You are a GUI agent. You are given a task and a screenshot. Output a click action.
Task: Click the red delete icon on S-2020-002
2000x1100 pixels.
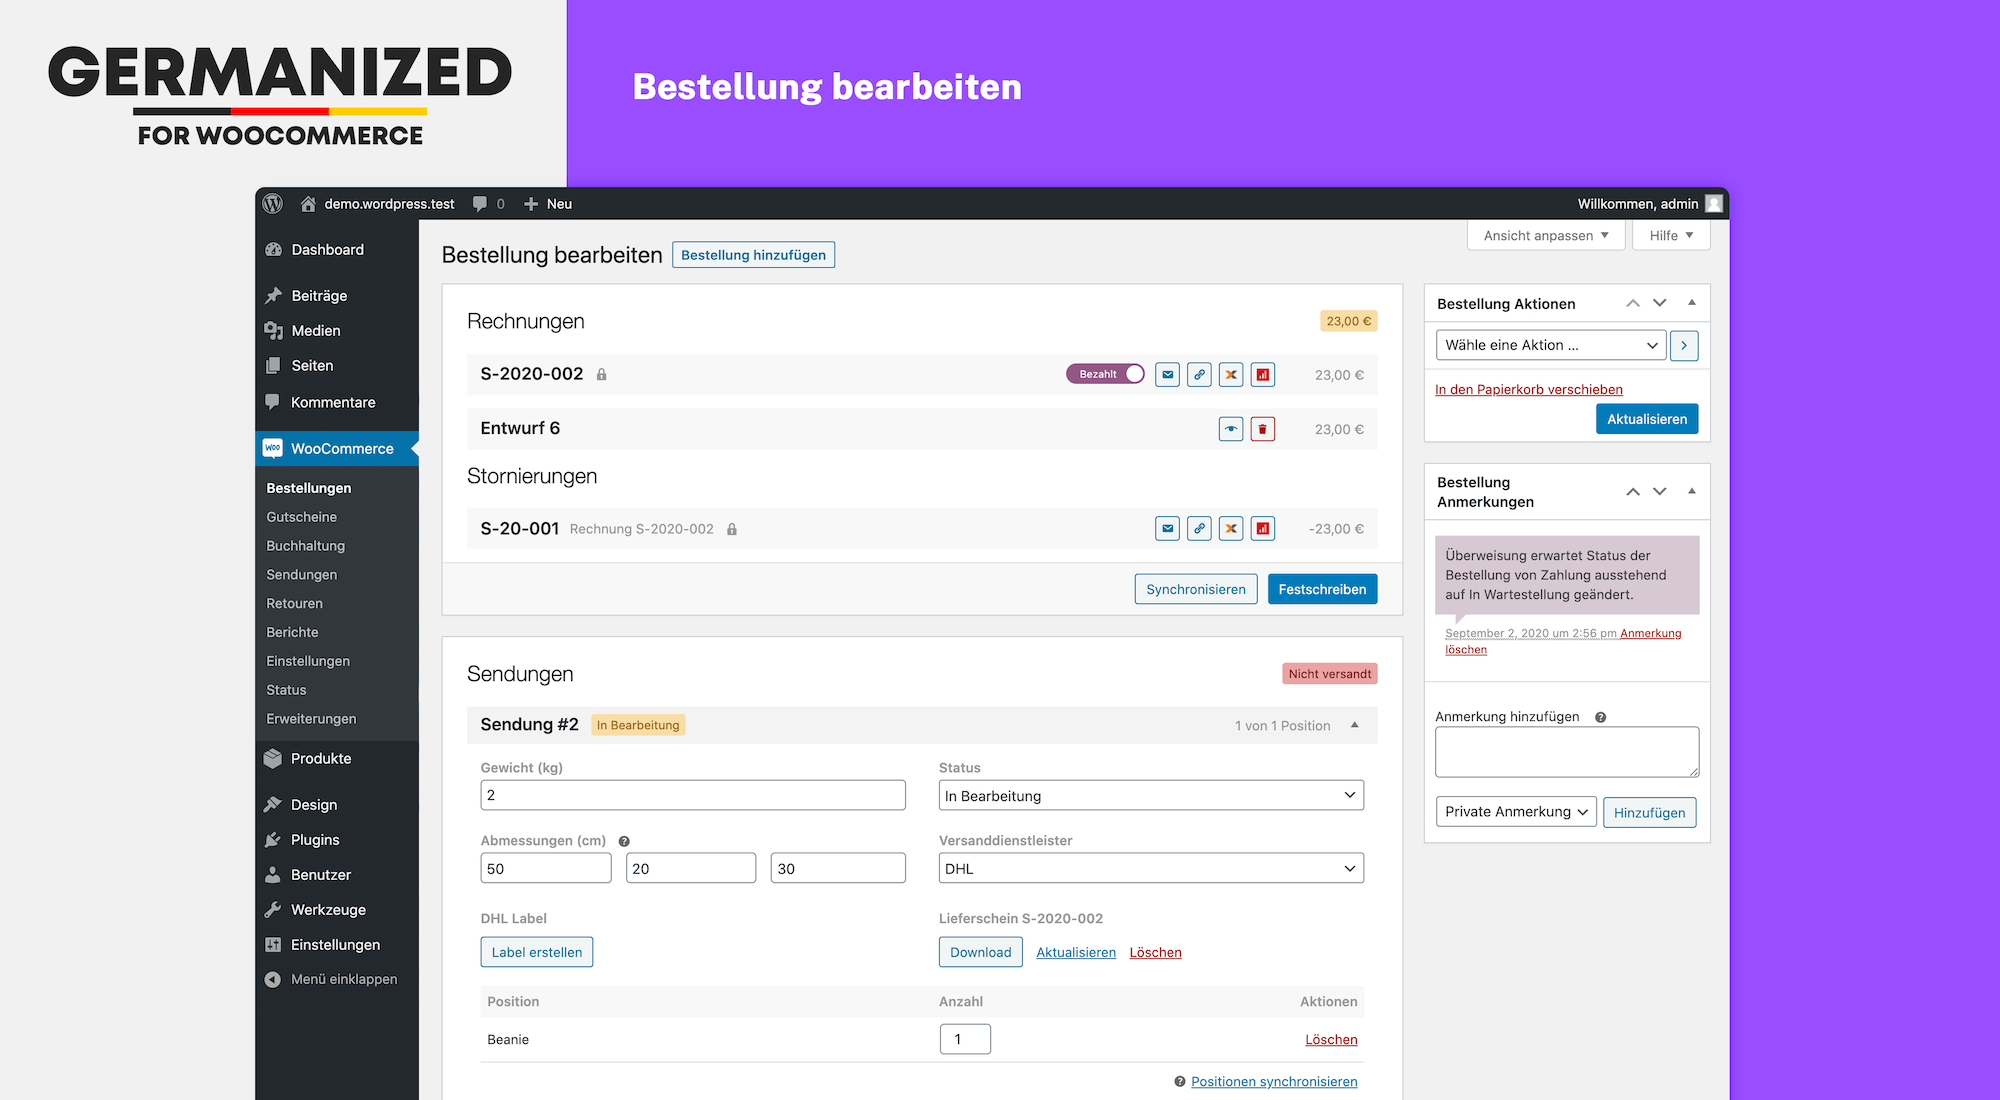tap(1261, 375)
